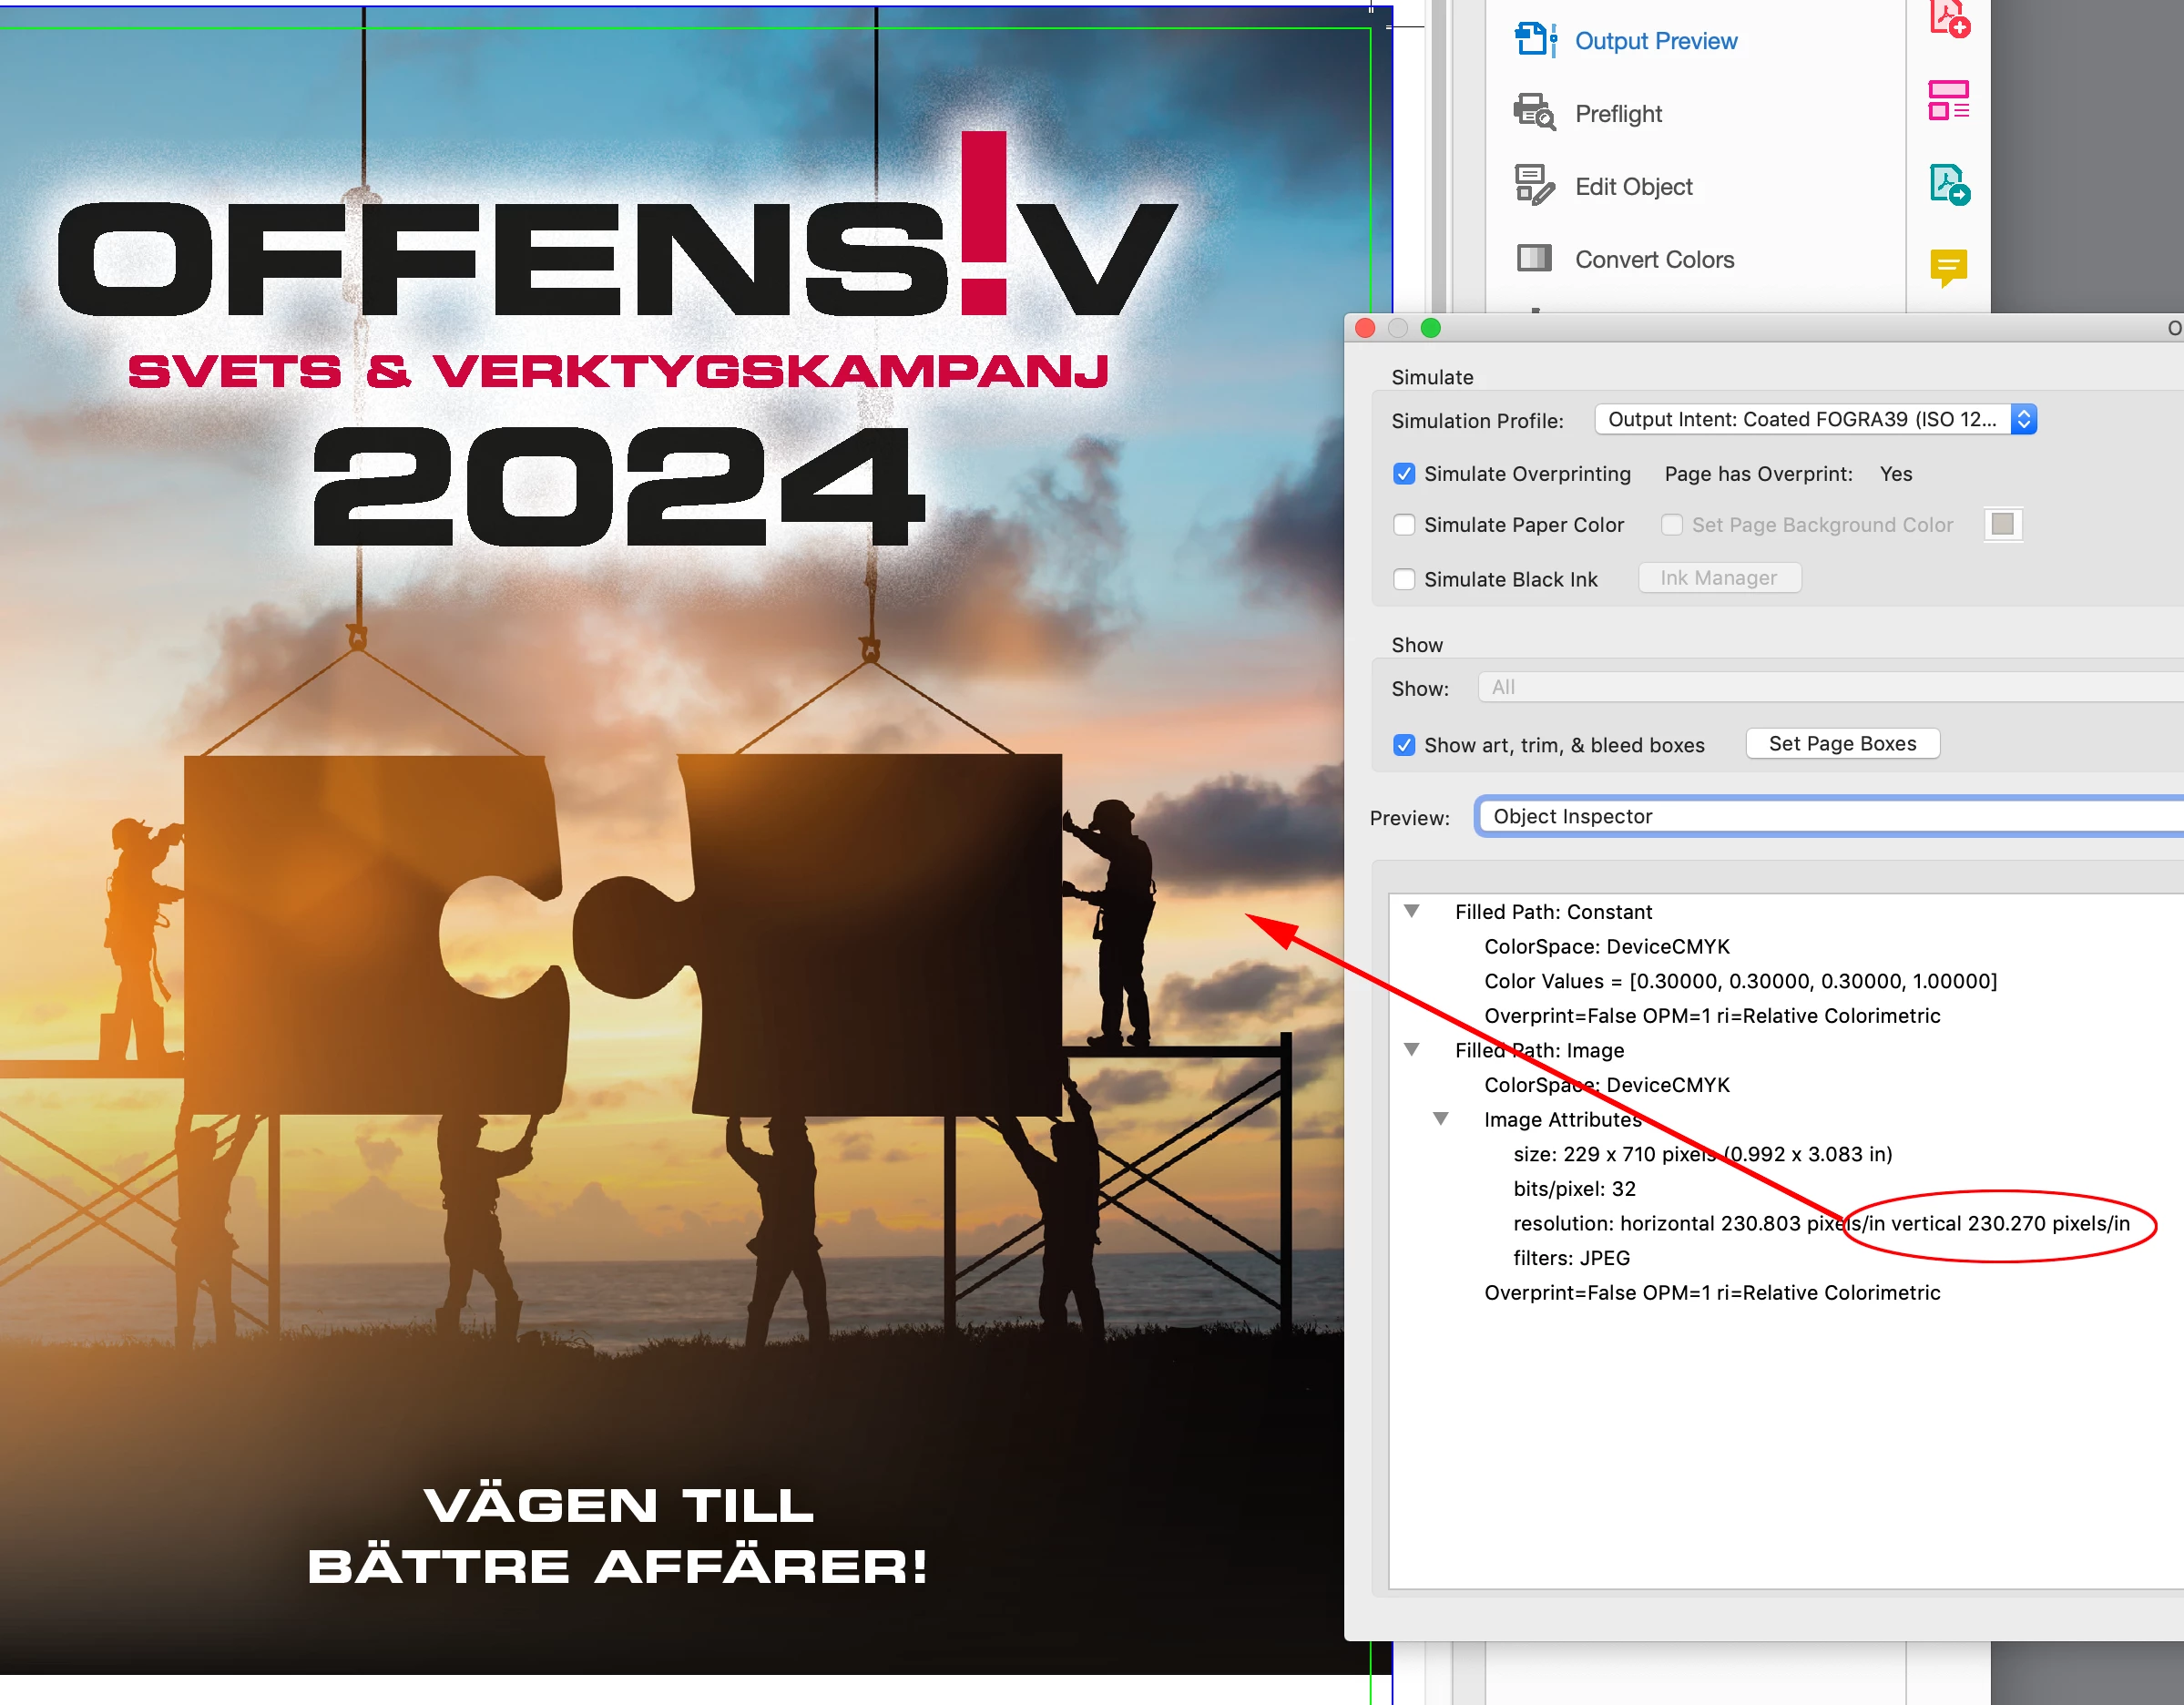
Task: Select the Edit Object tool icon
Action: pyautogui.click(x=1534, y=185)
